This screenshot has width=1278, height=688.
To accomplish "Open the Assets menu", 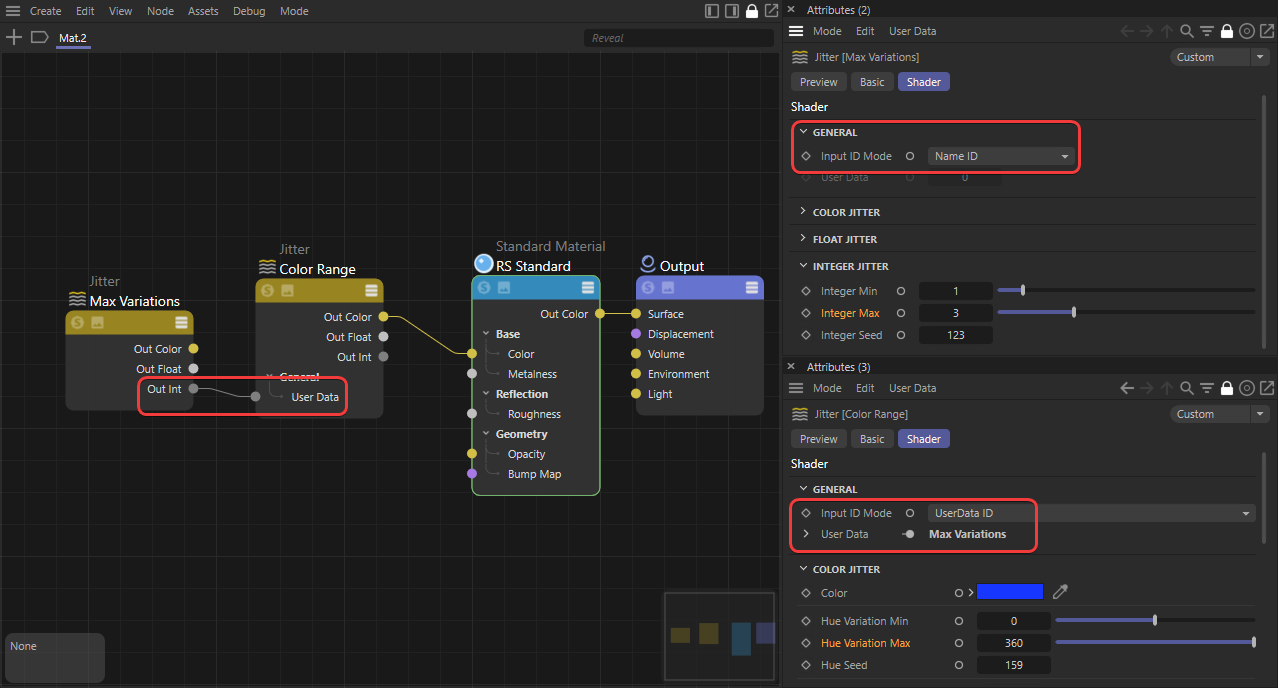I will (x=203, y=11).
